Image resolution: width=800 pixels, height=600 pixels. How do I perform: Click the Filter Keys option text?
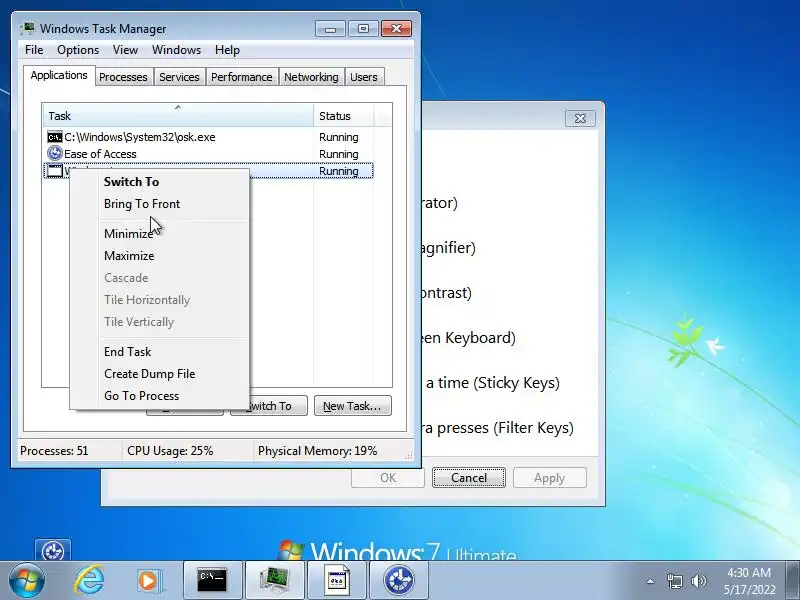point(498,428)
